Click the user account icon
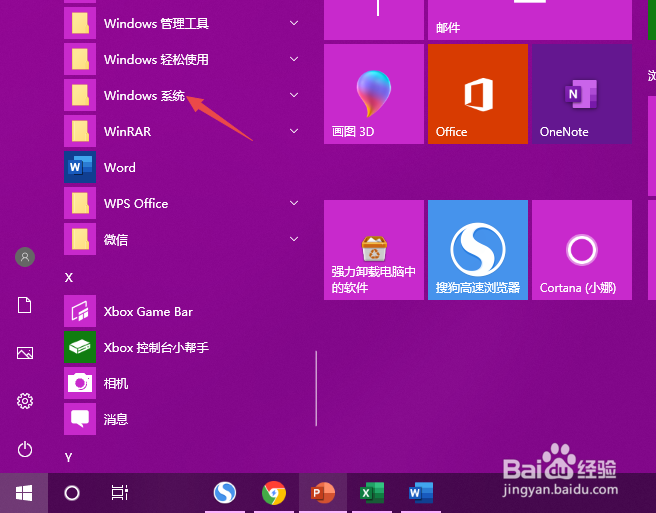Screen dimensions: 656x513 pyautogui.click(x=25, y=257)
